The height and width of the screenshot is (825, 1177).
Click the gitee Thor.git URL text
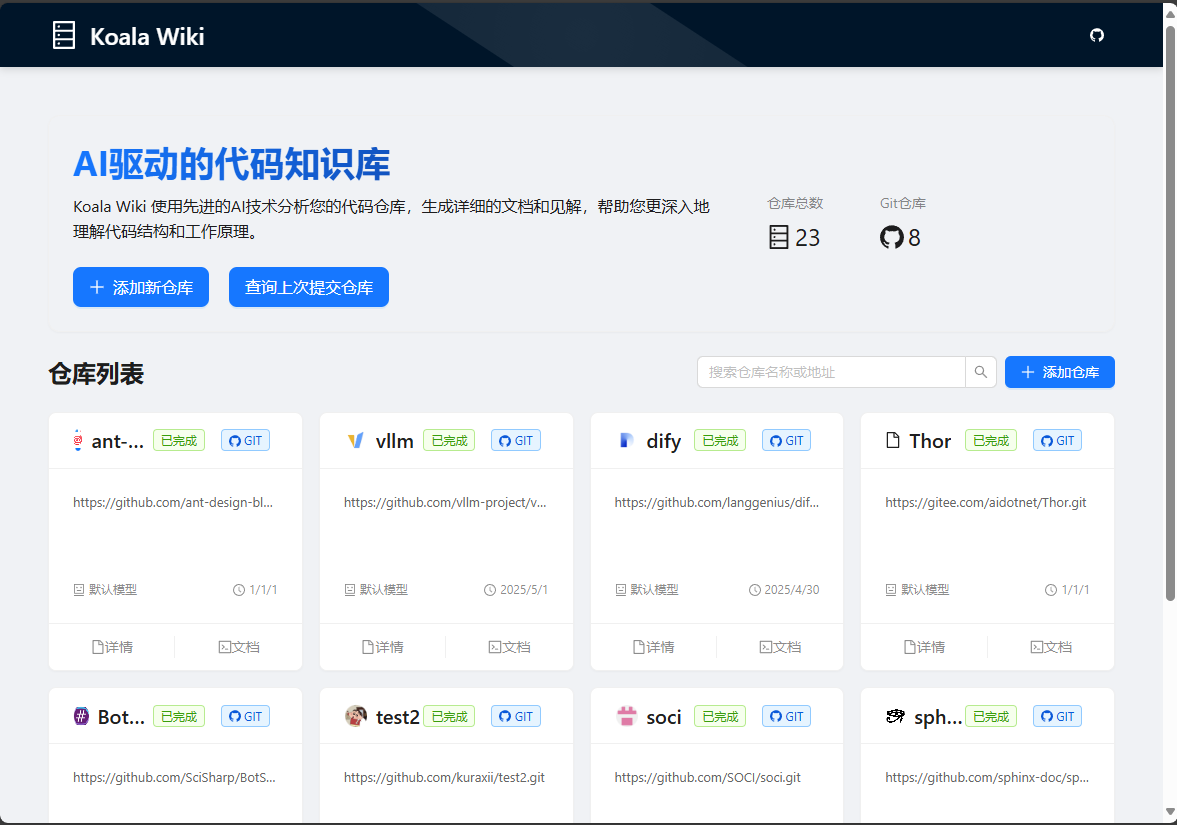click(x=986, y=502)
